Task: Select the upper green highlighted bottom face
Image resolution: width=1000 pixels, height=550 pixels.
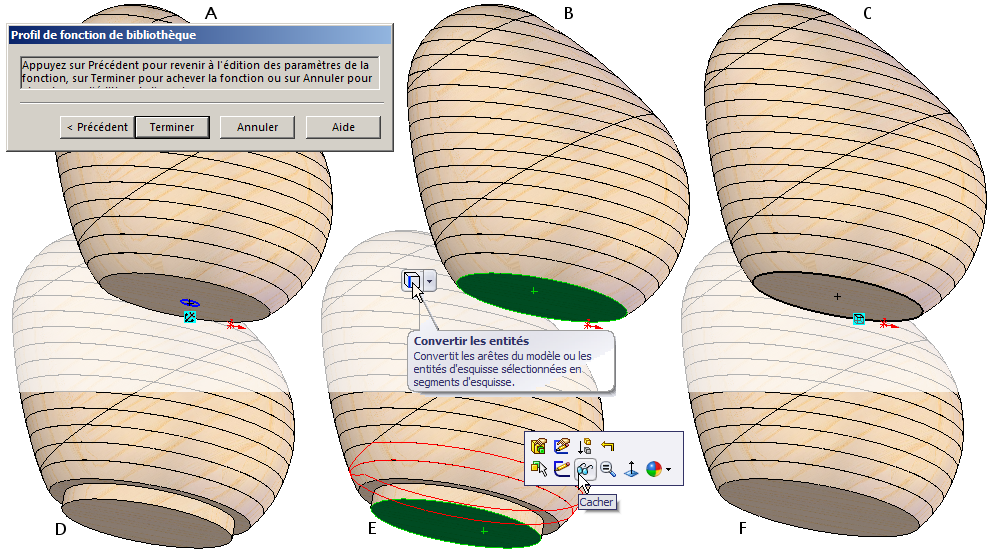Action: 541,298
